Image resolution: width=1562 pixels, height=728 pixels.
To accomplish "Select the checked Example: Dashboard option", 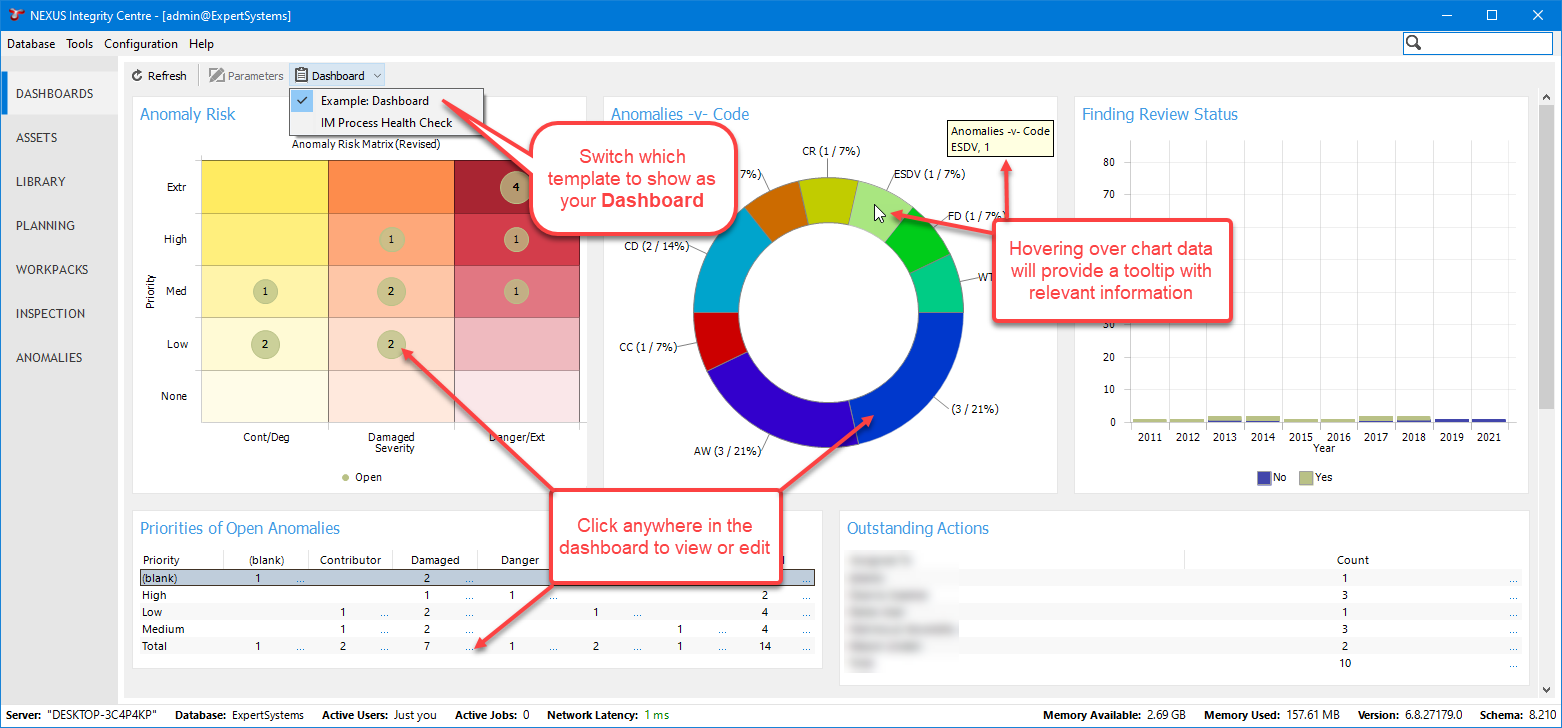I will (x=374, y=101).
